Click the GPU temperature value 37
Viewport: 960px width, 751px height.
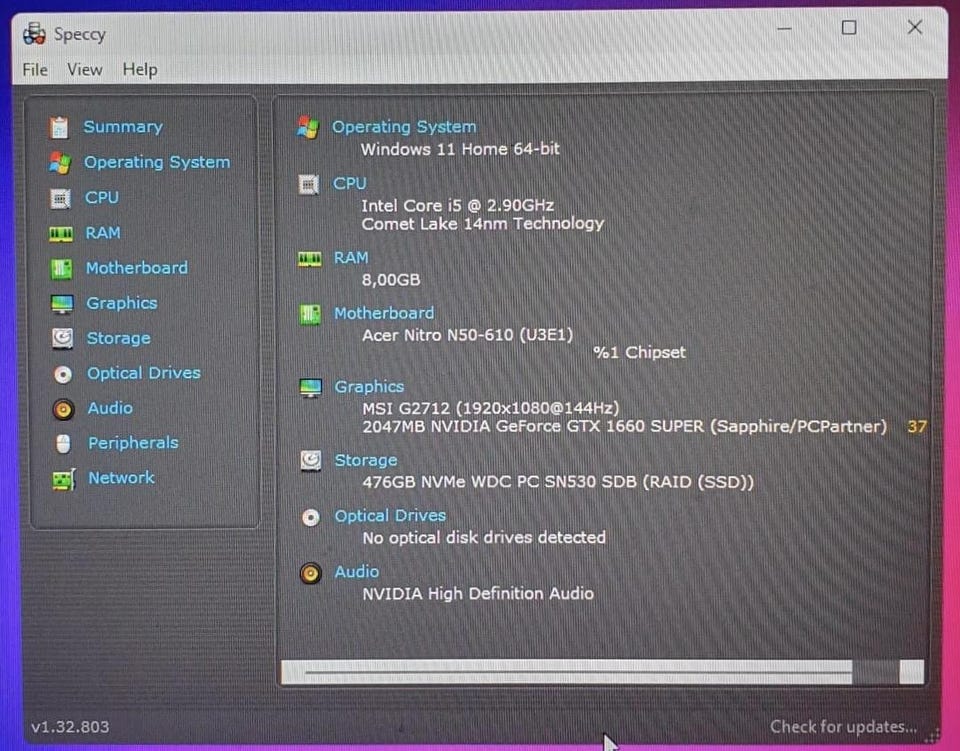tap(917, 427)
